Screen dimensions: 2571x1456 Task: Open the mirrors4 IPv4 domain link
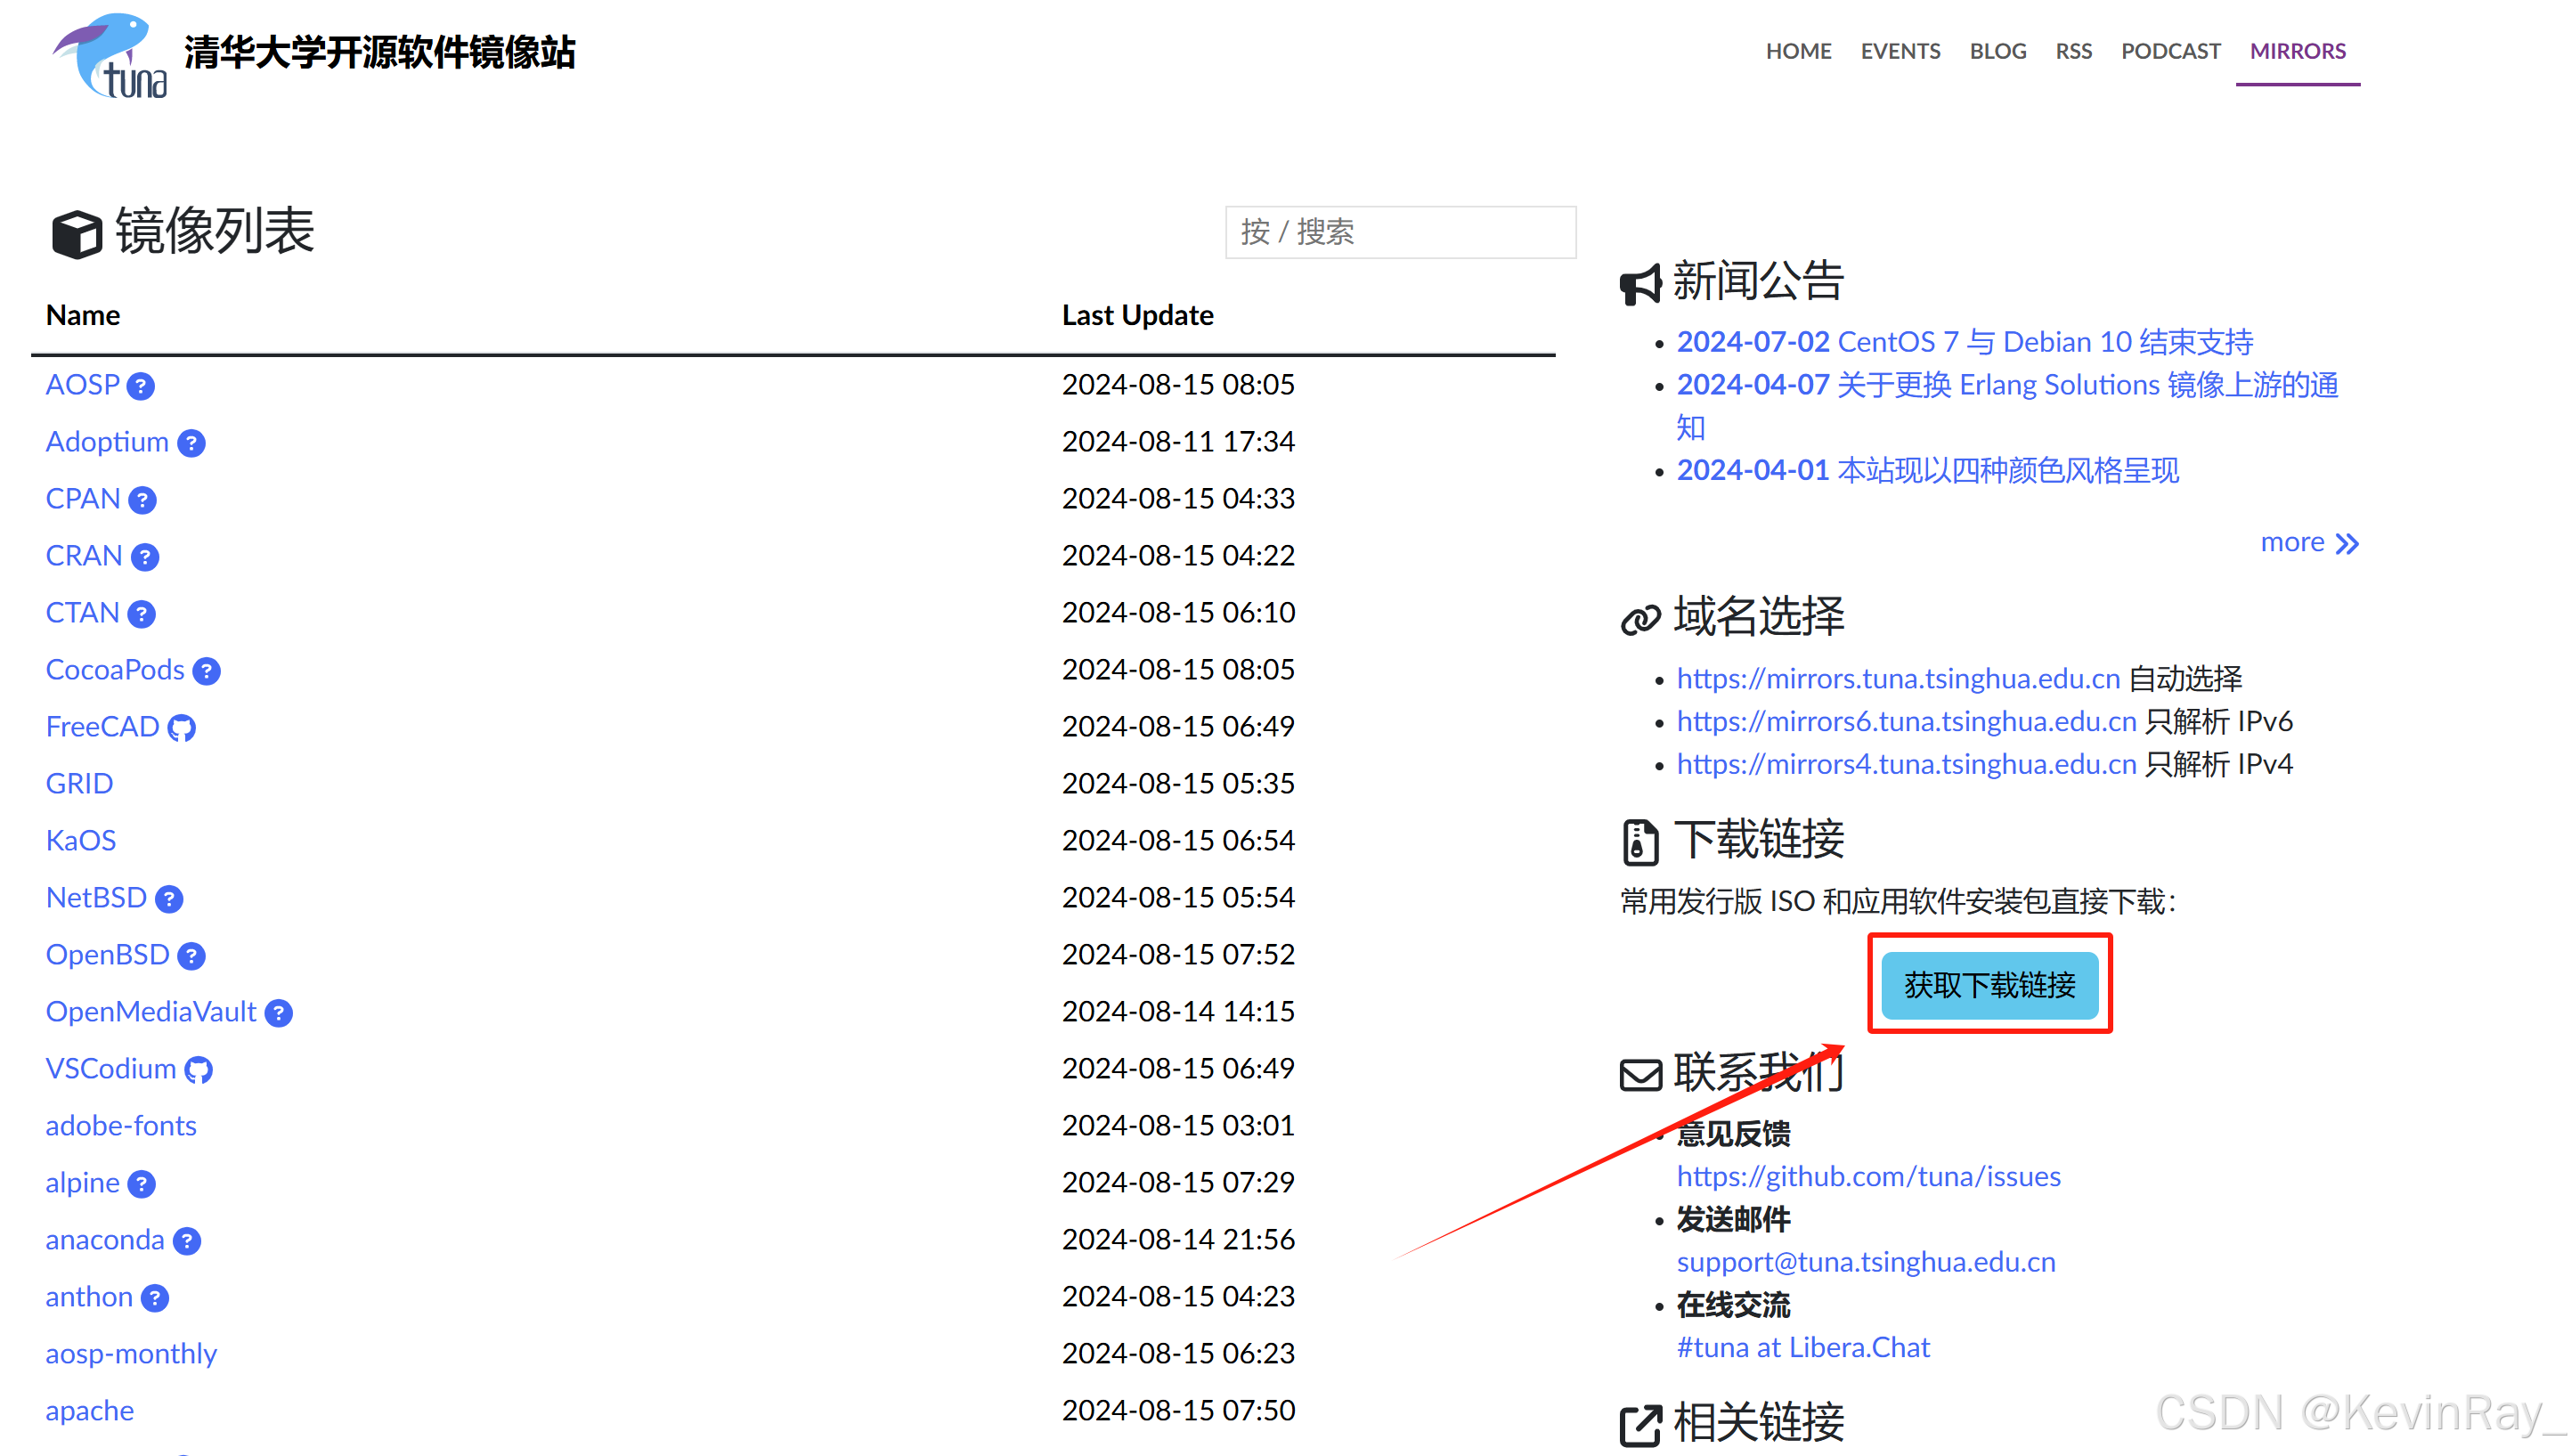(x=1906, y=764)
